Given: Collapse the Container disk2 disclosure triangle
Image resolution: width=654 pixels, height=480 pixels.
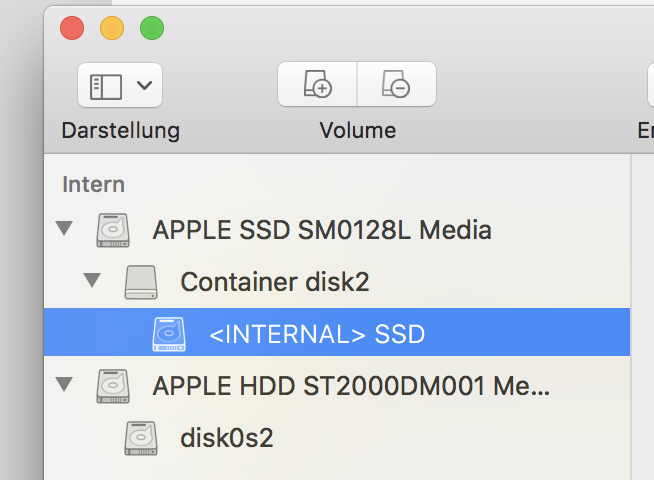Looking at the screenshot, I should click(x=93, y=282).
